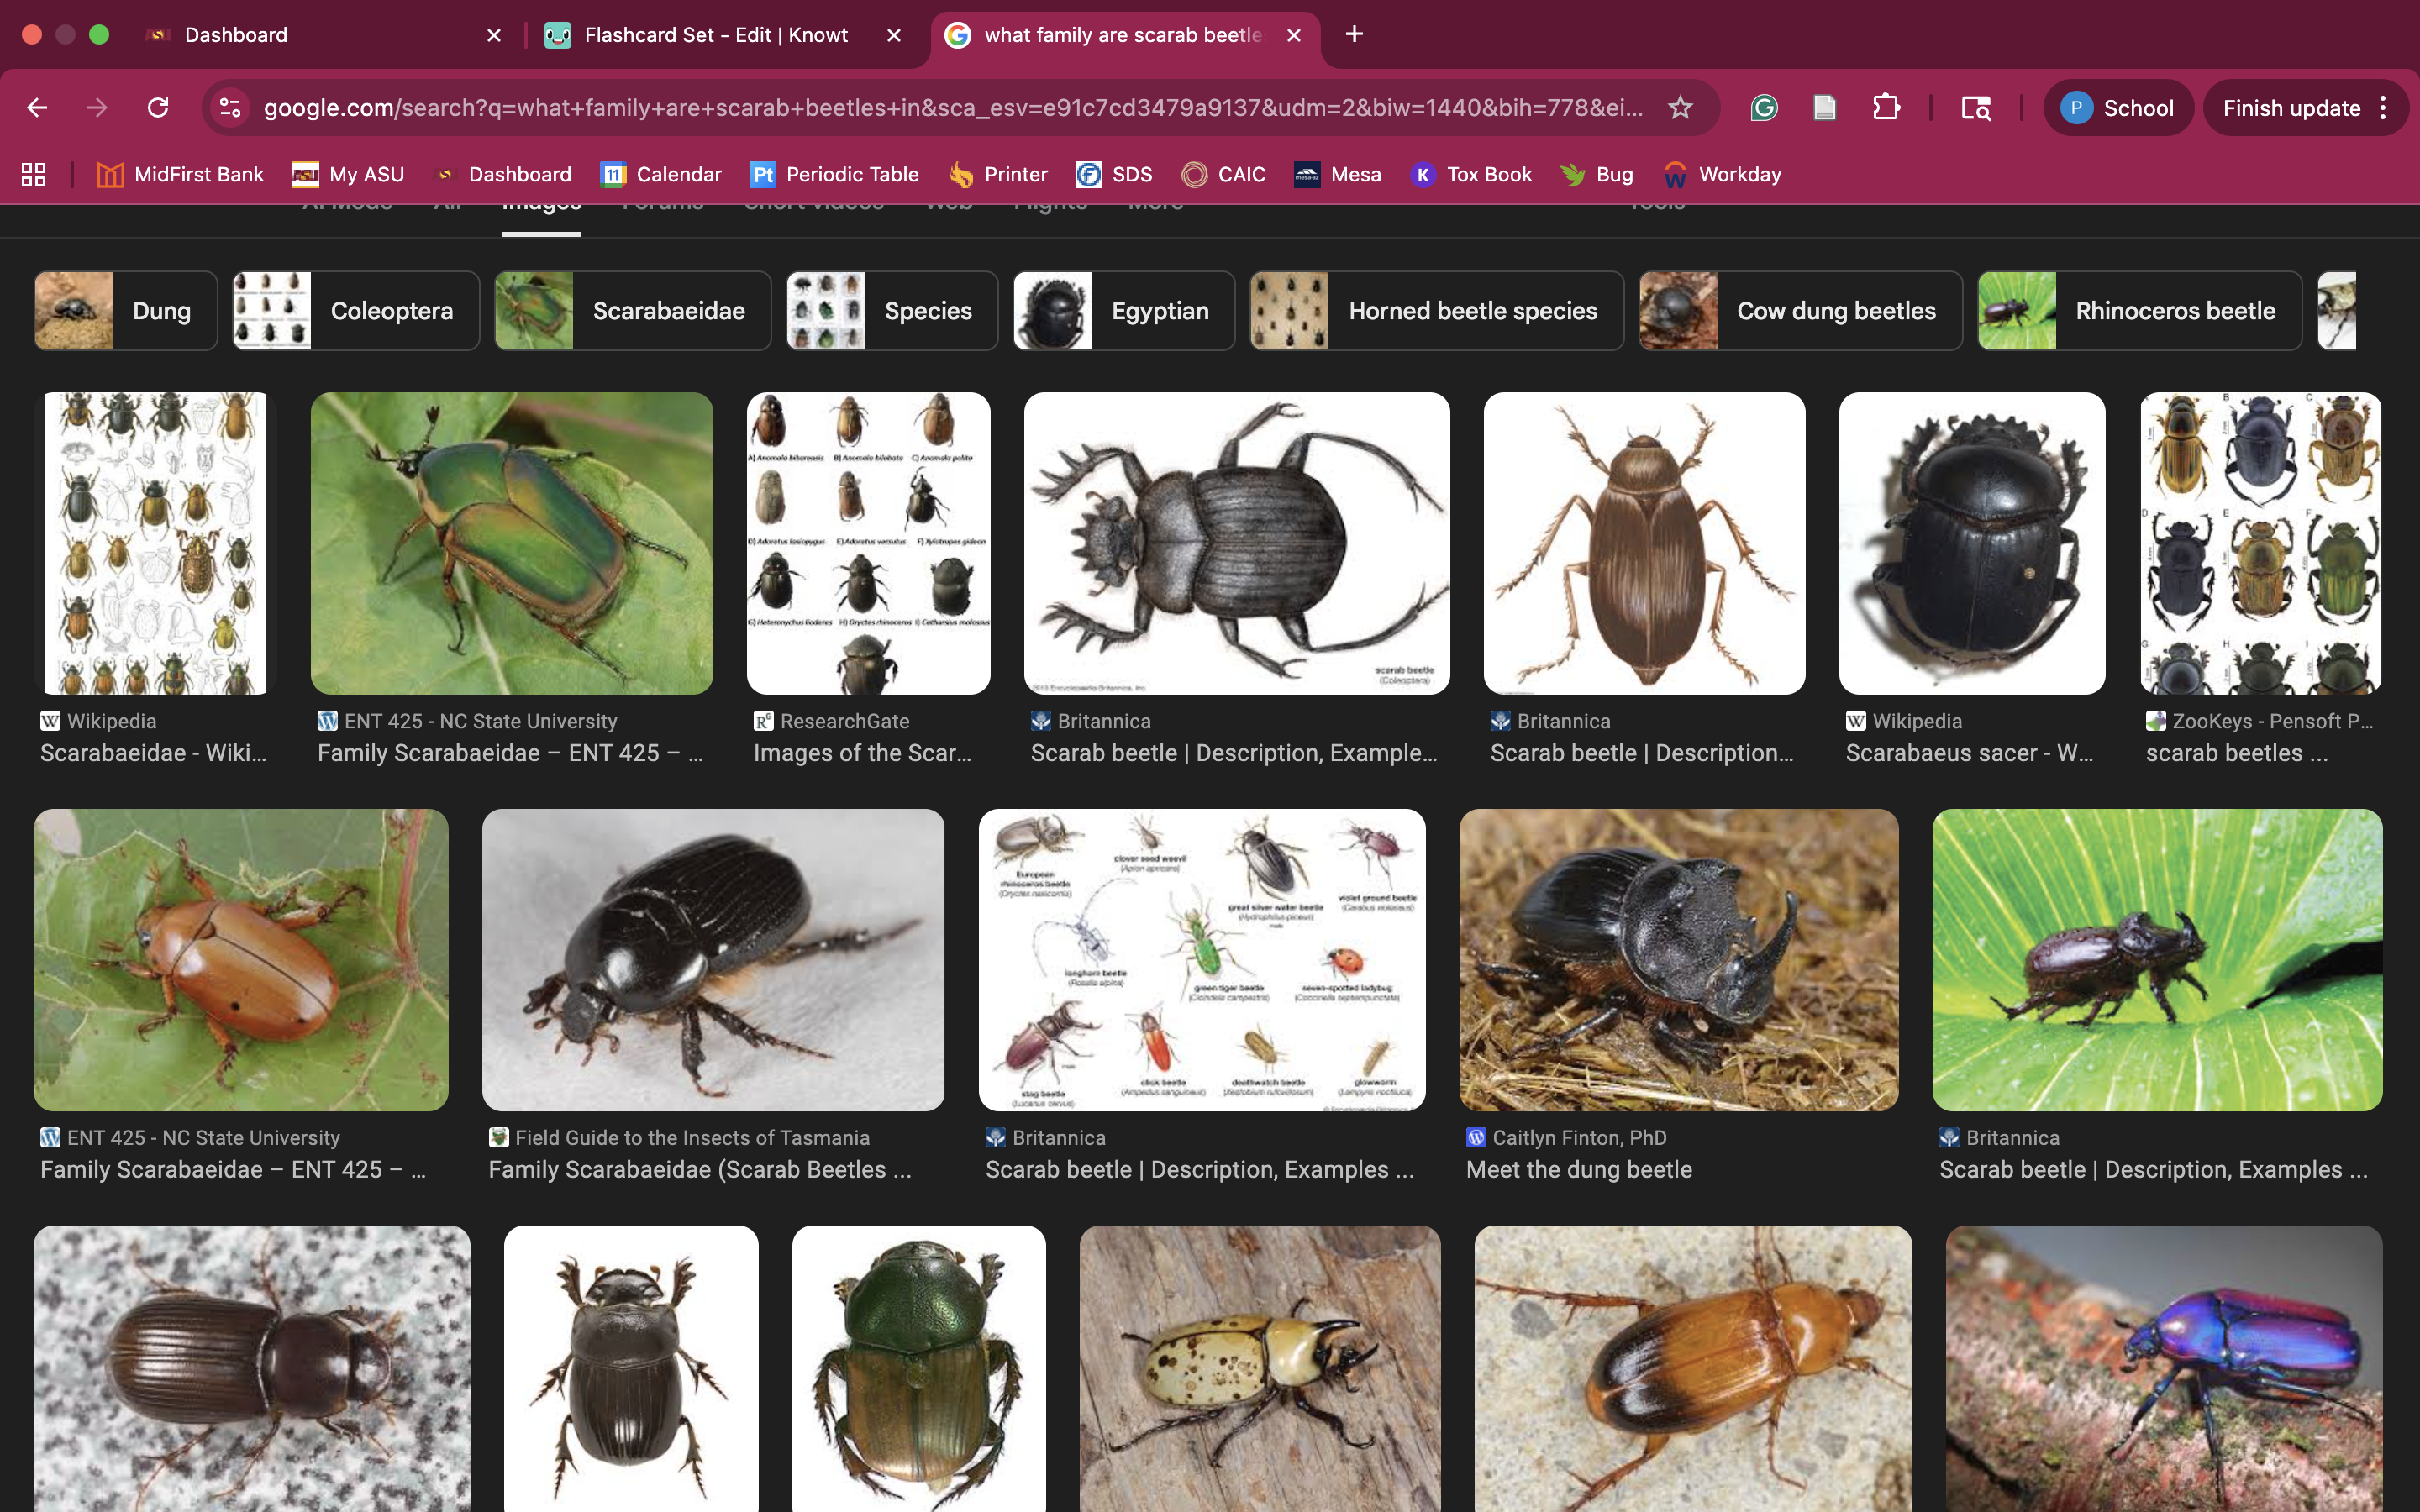This screenshot has height=1512, width=2420.
Task: Open the School profile menu
Action: point(2118,107)
